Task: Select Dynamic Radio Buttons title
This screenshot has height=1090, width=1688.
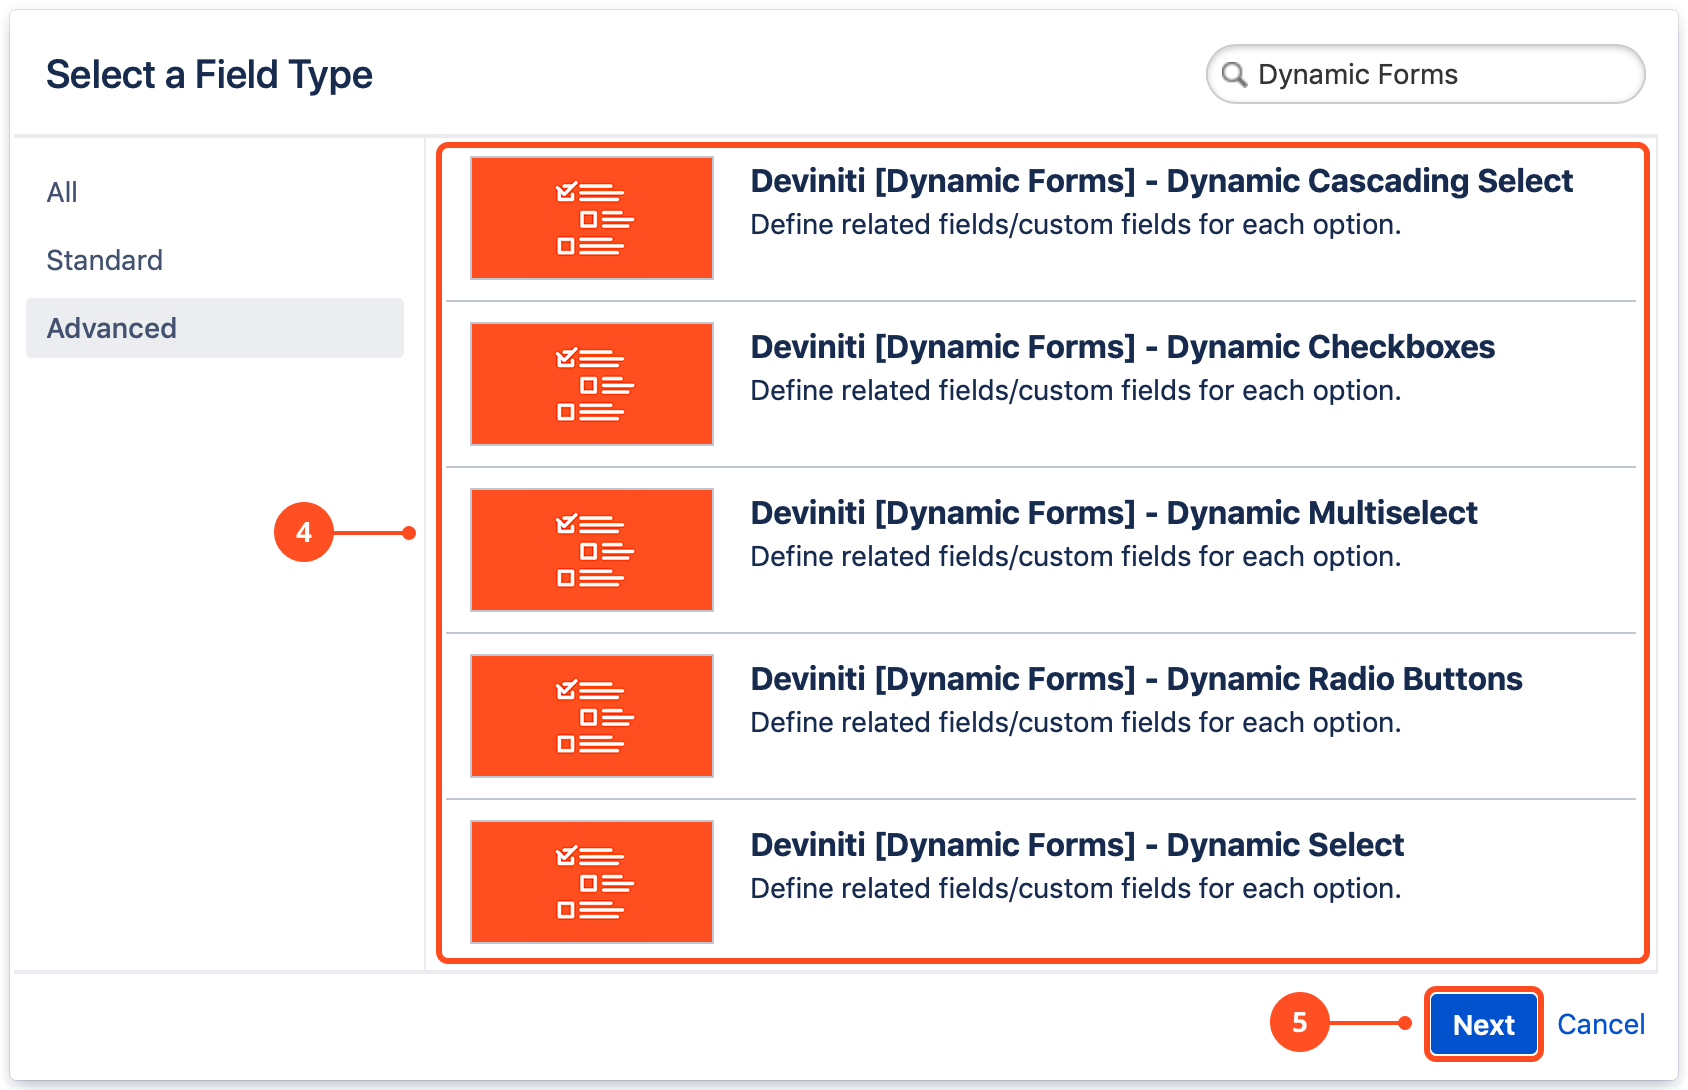Action: tap(1136, 679)
